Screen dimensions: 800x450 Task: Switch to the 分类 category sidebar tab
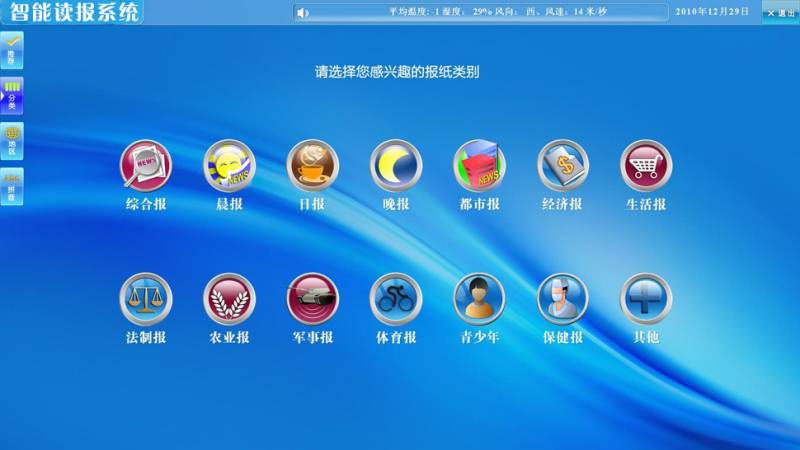(12, 95)
